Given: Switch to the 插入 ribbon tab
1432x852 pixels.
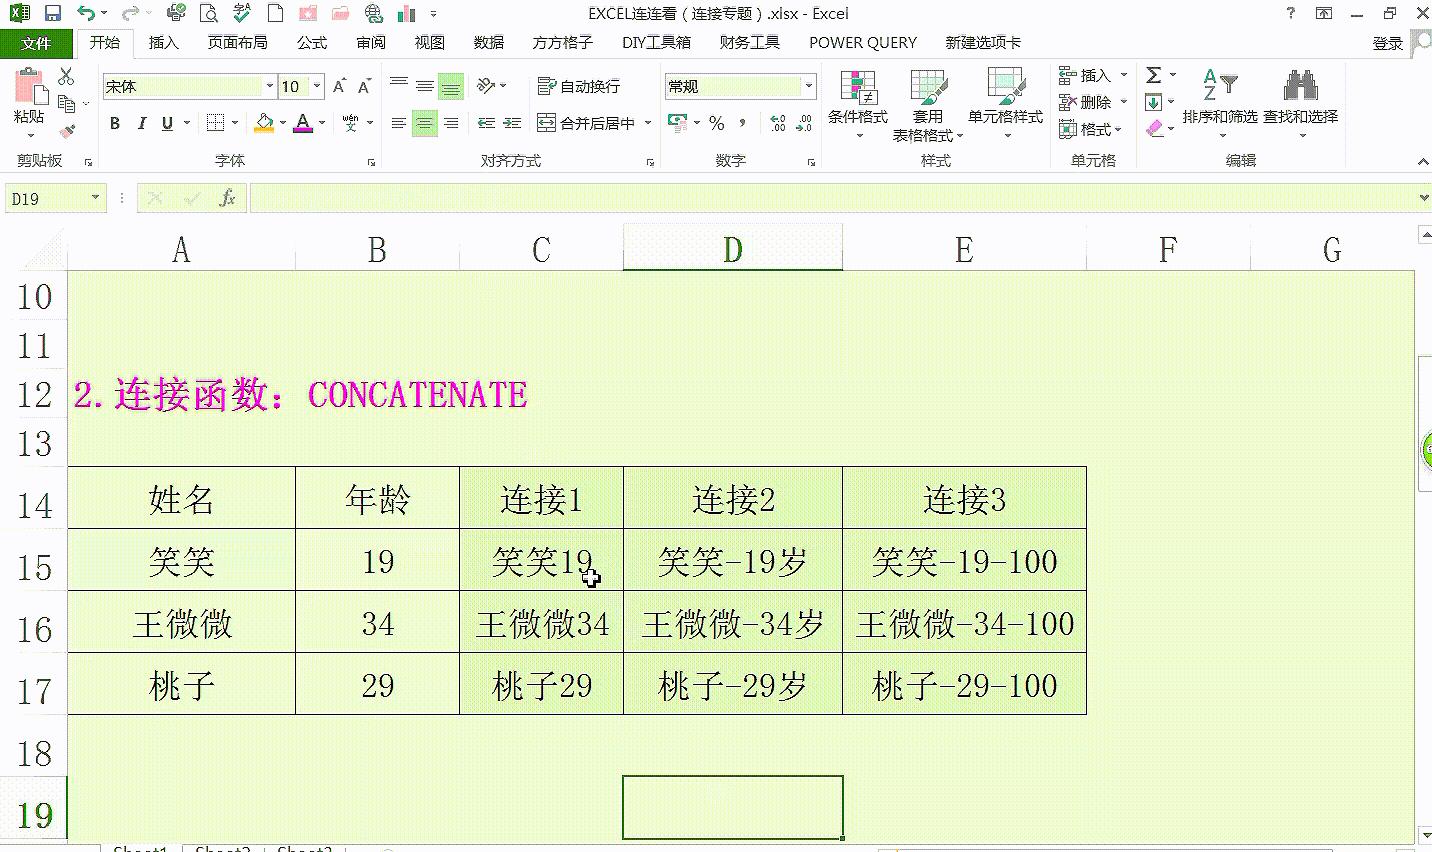Looking at the screenshot, I should pos(163,42).
